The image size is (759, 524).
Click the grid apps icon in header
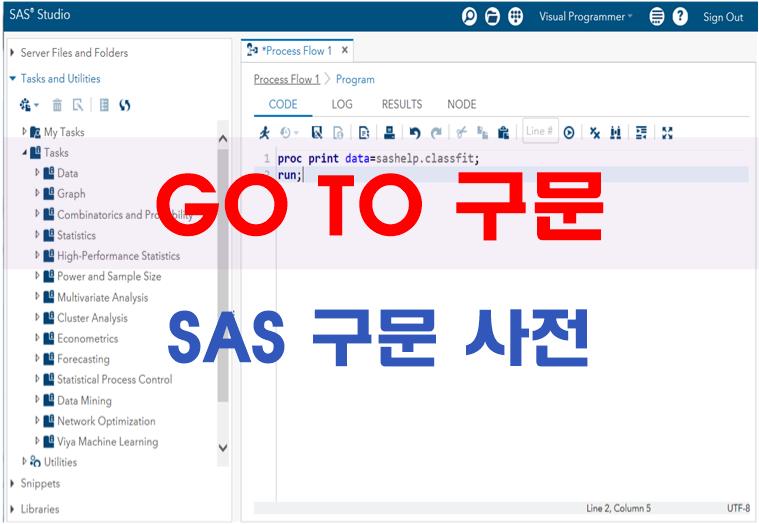pyautogui.click(x=516, y=16)
